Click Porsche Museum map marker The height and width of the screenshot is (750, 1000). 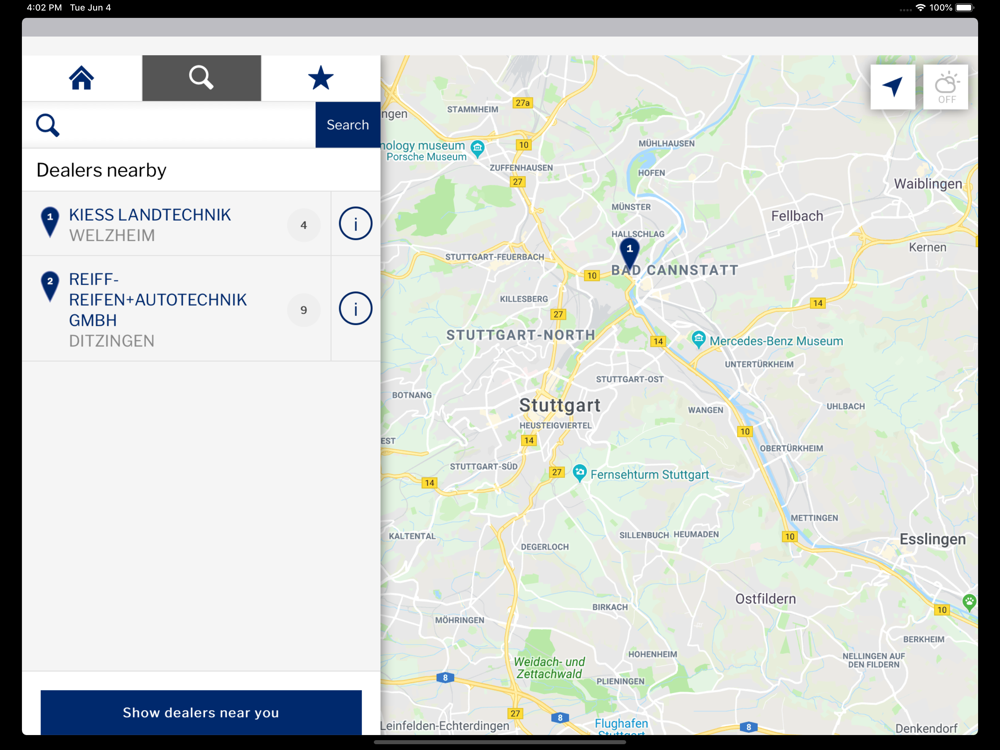pyautogui.click(x=477, y=149)
